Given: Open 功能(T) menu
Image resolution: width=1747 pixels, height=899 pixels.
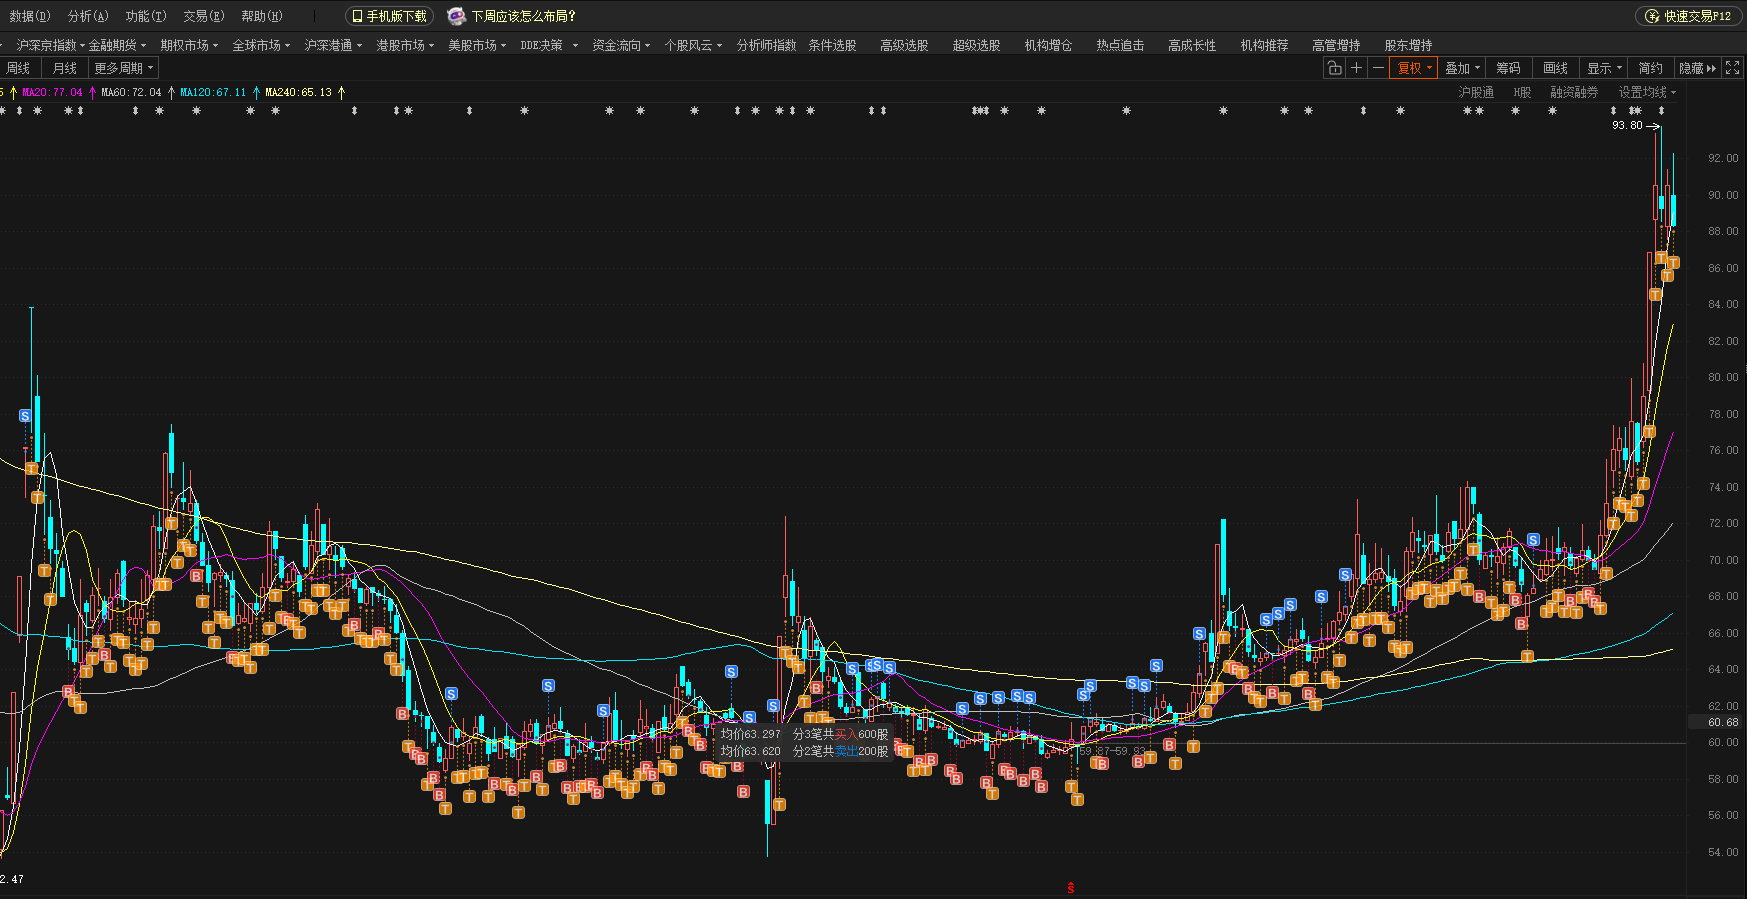Looking at the screenshot, I should tap(145, 16).
